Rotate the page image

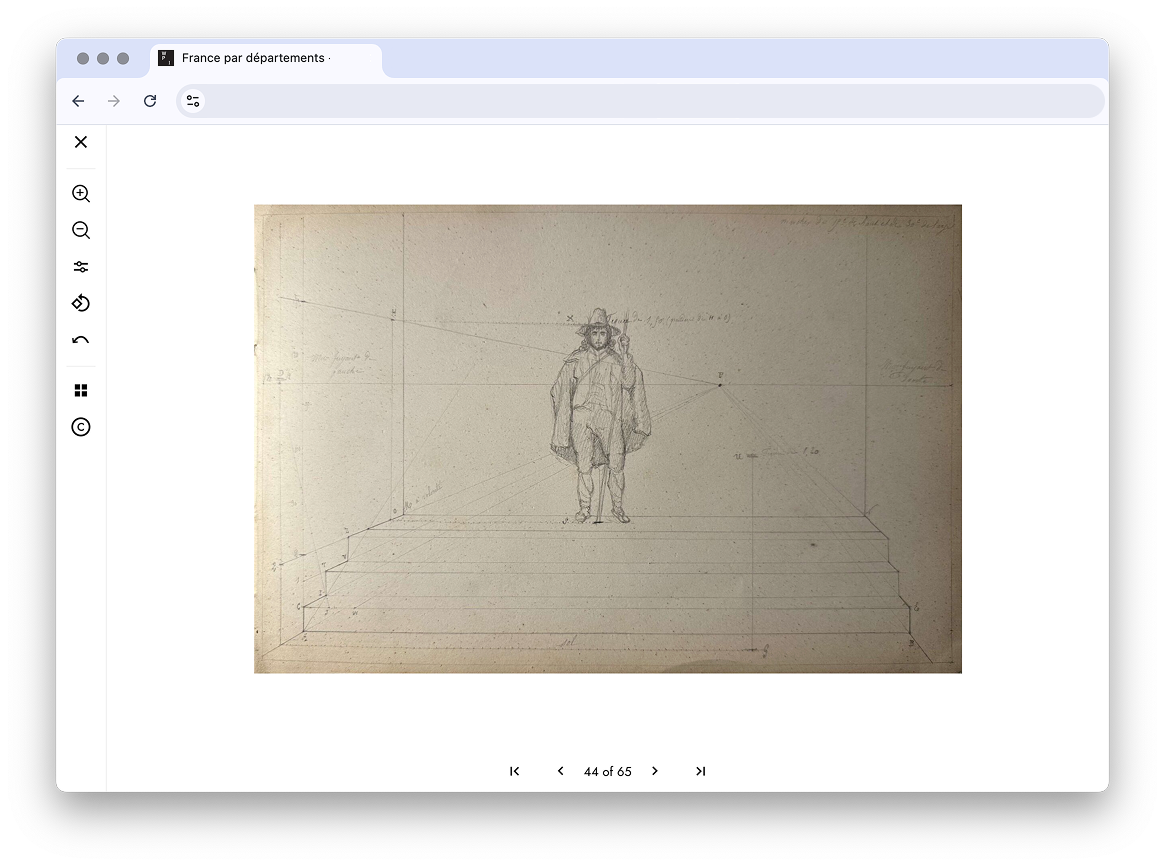[x=80, y=302]
